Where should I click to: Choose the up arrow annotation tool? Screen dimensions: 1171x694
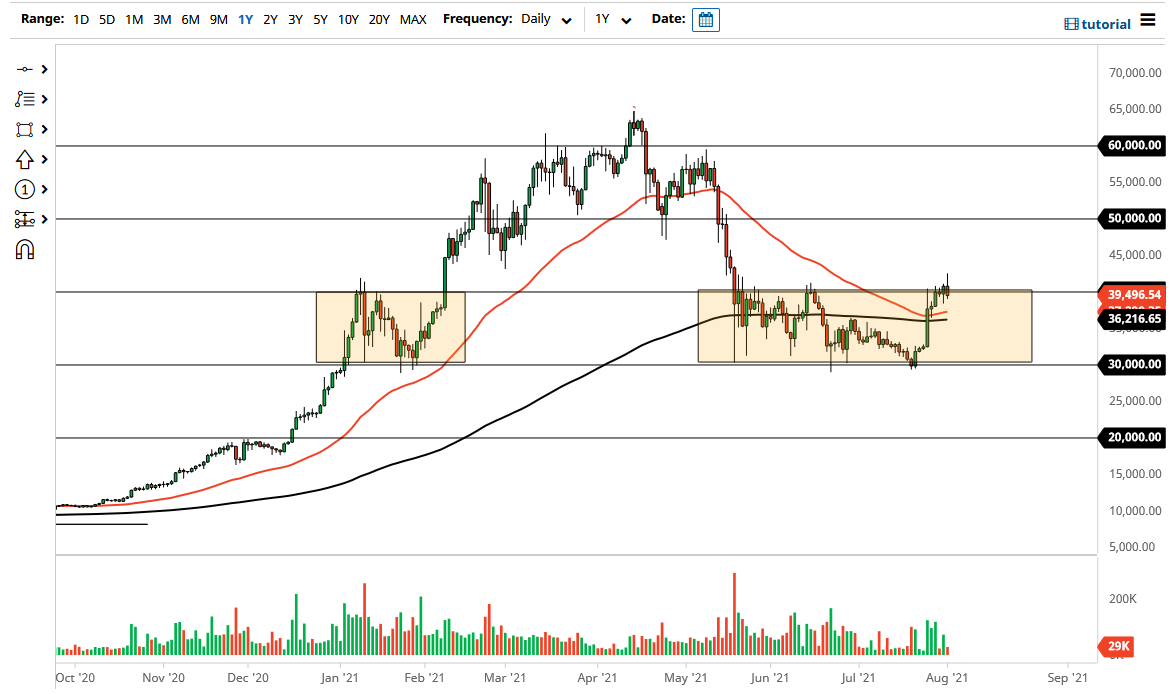coord(25,160)
